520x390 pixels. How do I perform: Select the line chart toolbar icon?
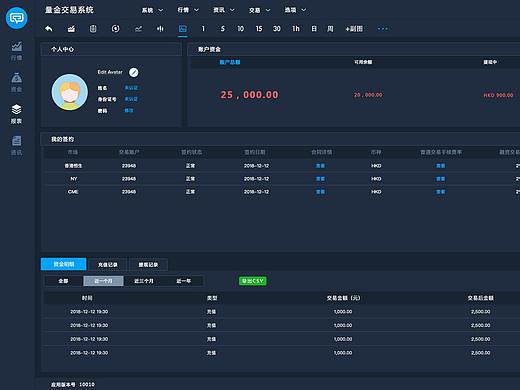[138, 29]
